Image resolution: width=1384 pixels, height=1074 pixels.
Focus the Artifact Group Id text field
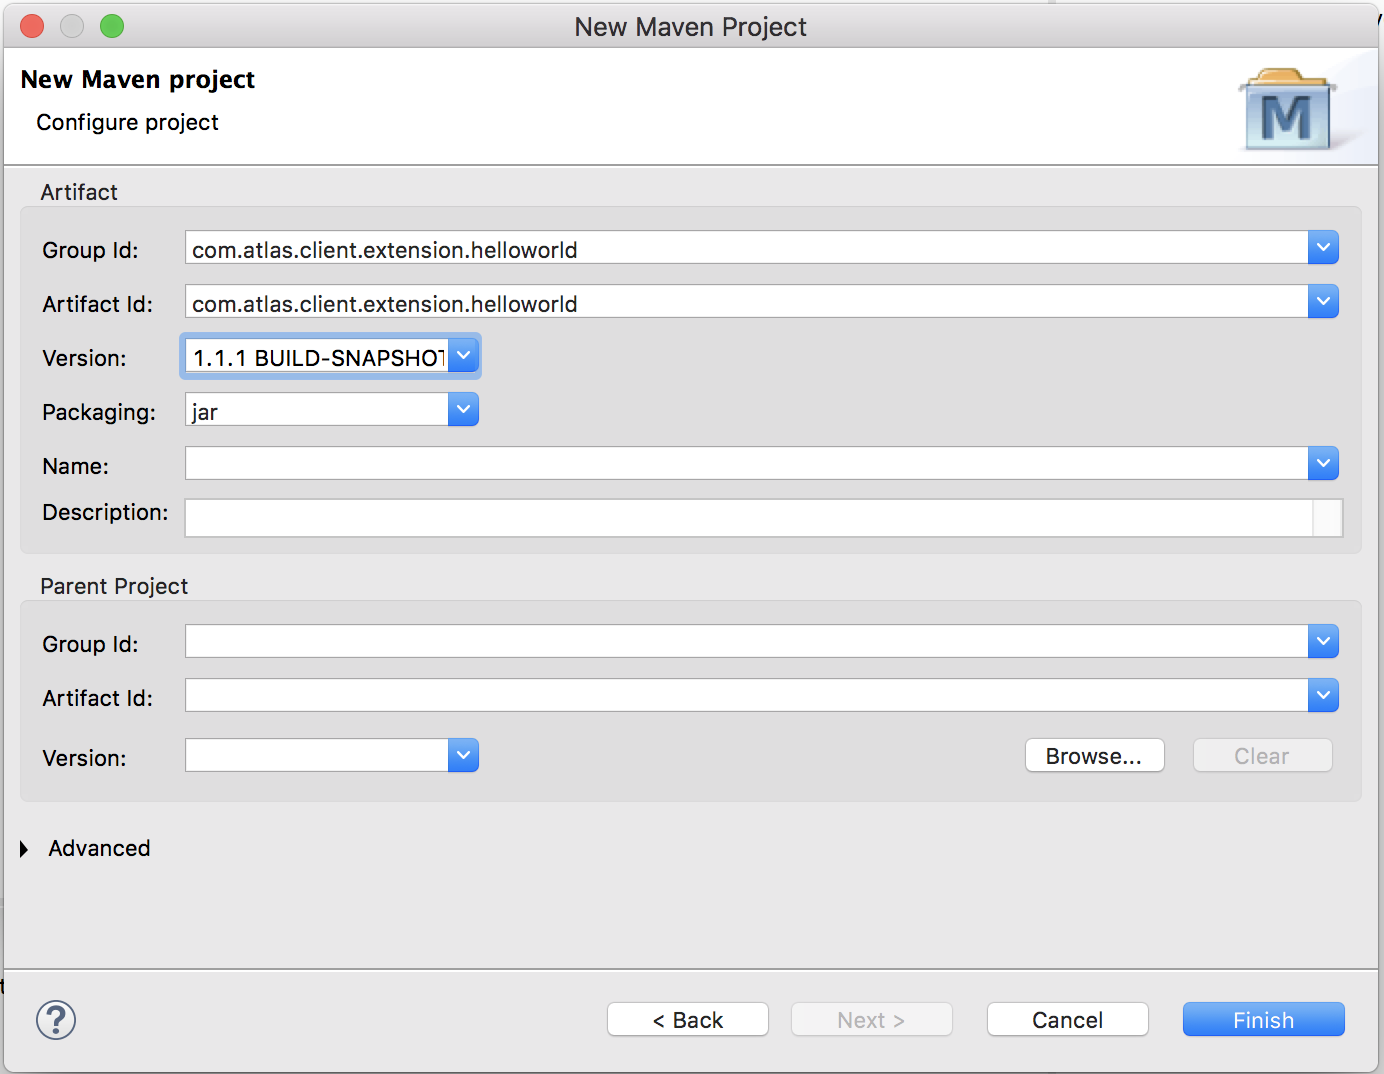click(745, 248)
